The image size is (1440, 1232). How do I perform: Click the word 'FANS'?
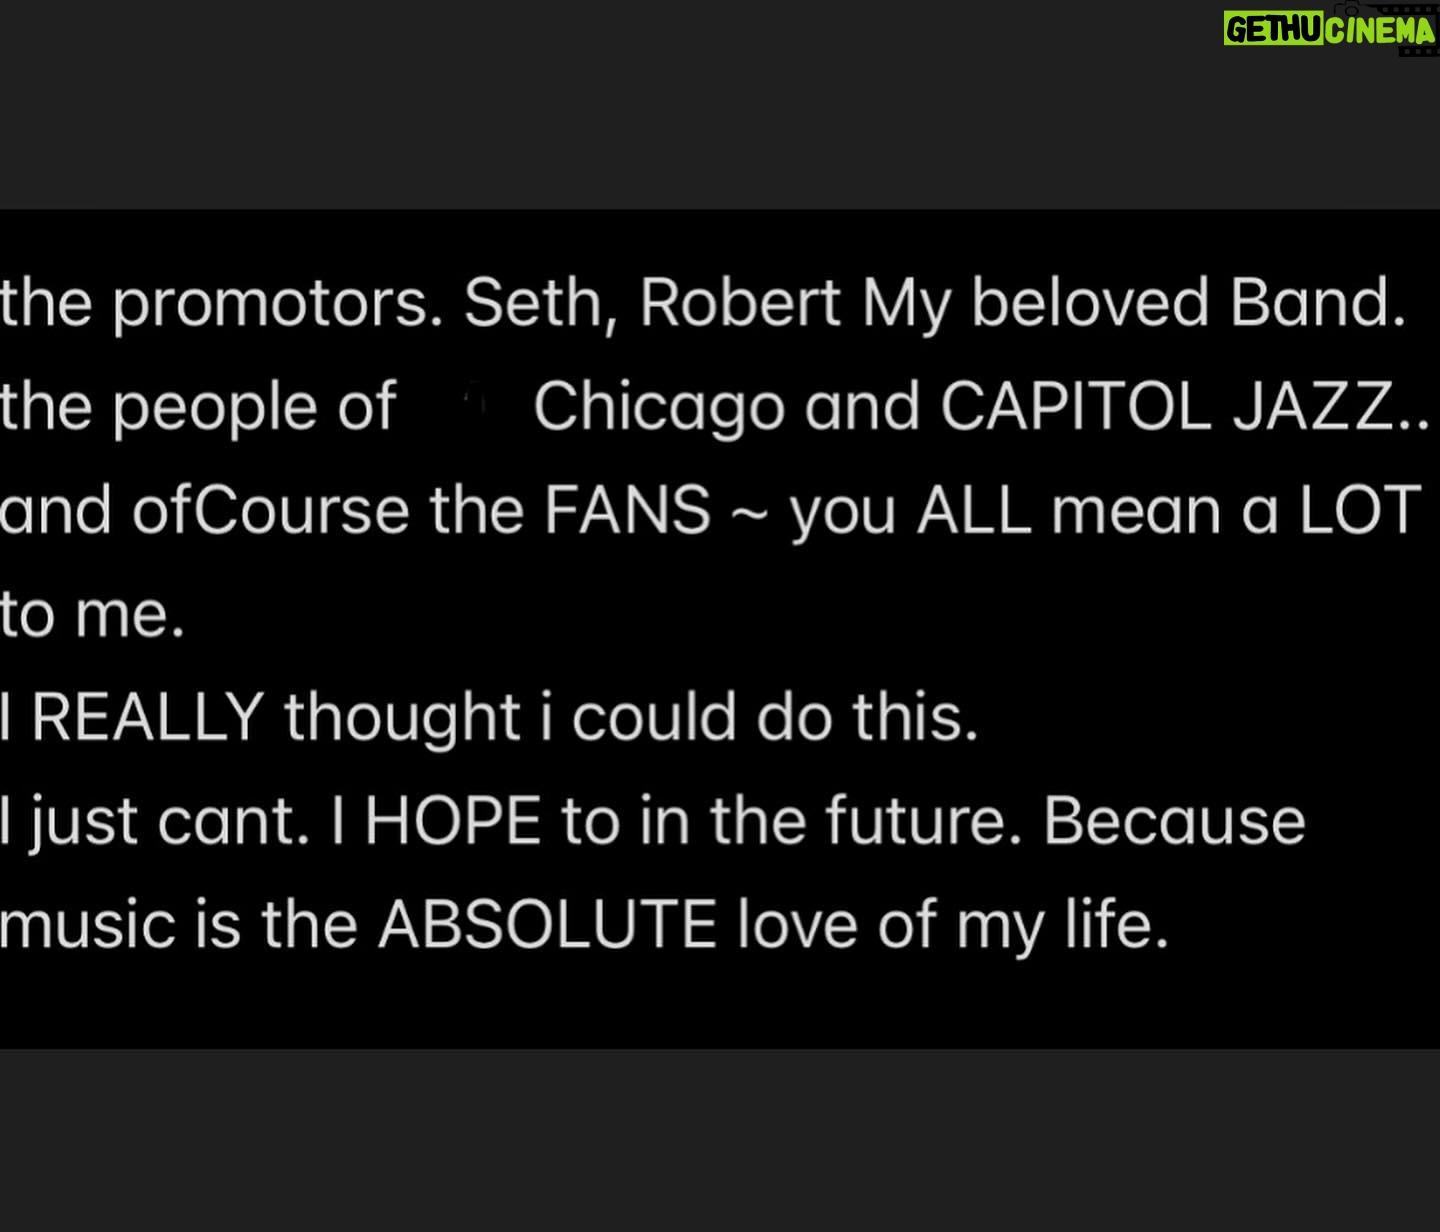pos(627,511)
